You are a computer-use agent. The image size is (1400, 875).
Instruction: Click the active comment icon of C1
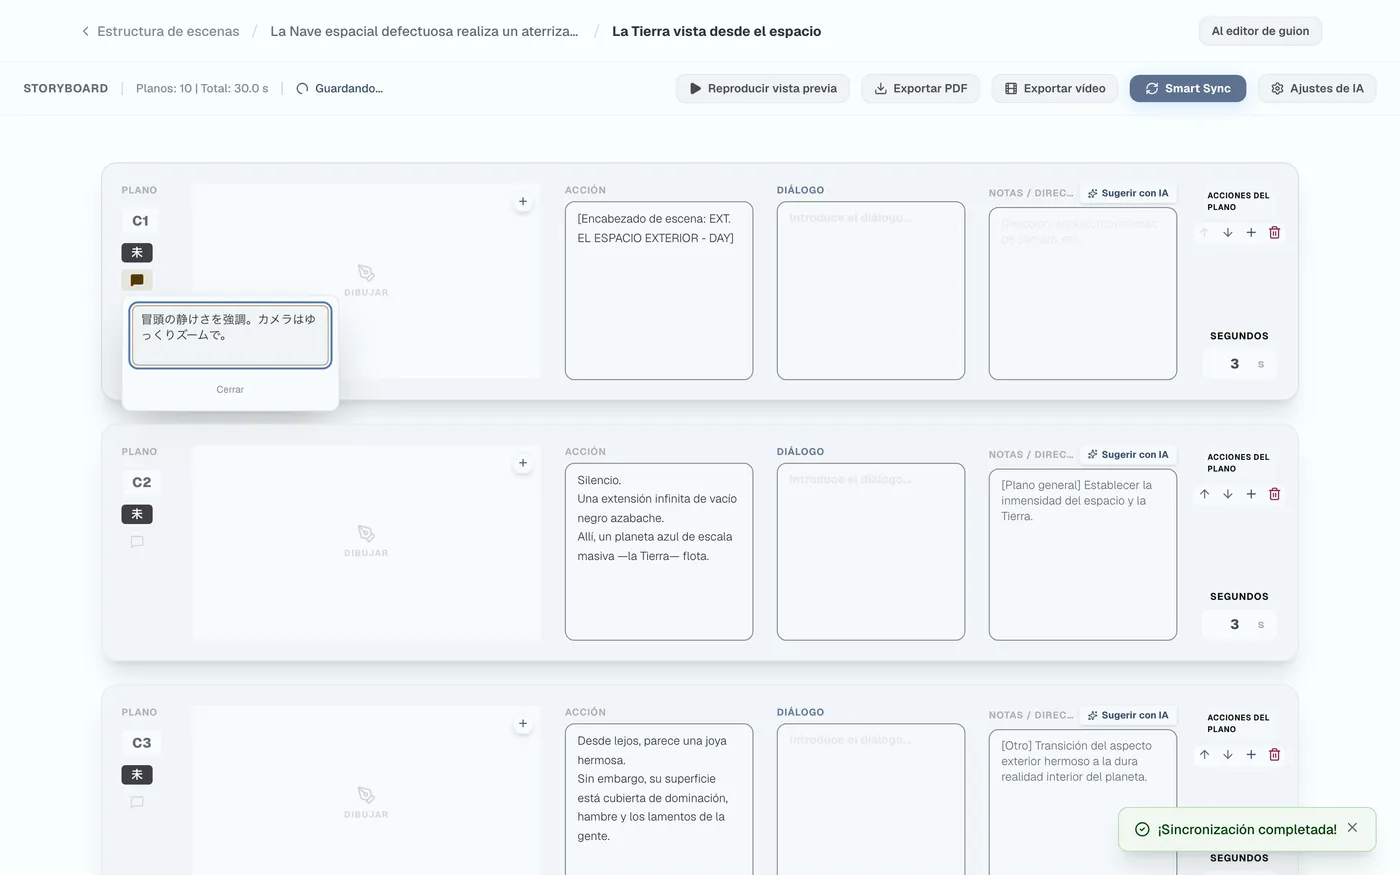point(137,280)
